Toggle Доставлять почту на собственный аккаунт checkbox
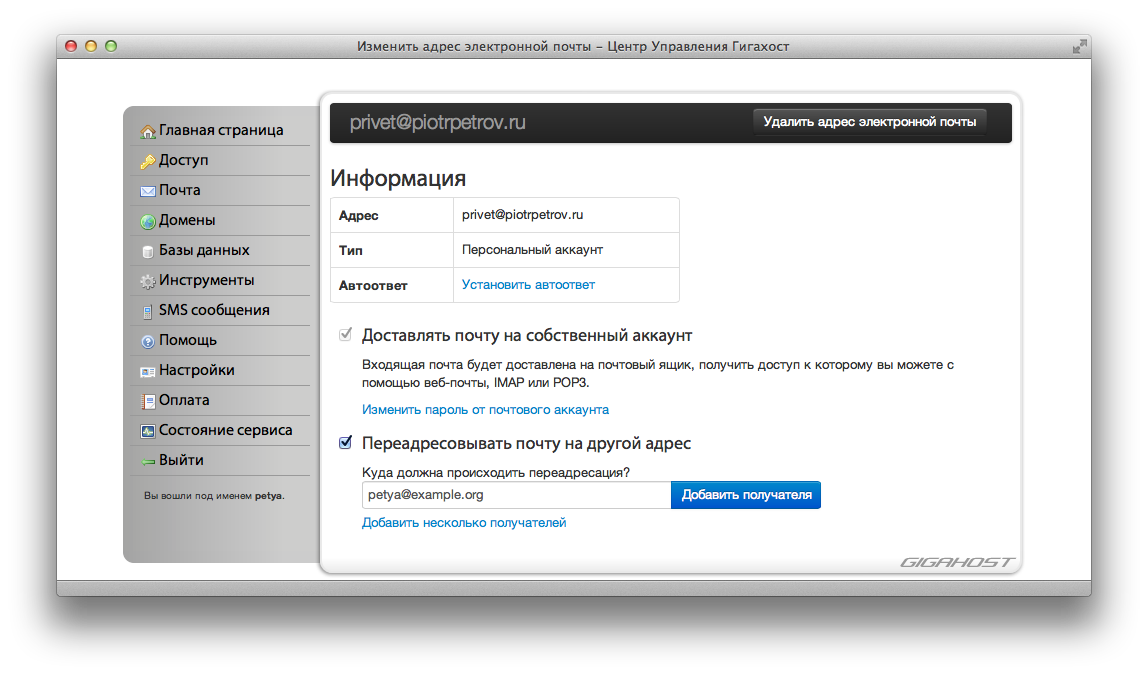Image resolution: width=1148 pixels, height=675 pixels. (345, 335)
